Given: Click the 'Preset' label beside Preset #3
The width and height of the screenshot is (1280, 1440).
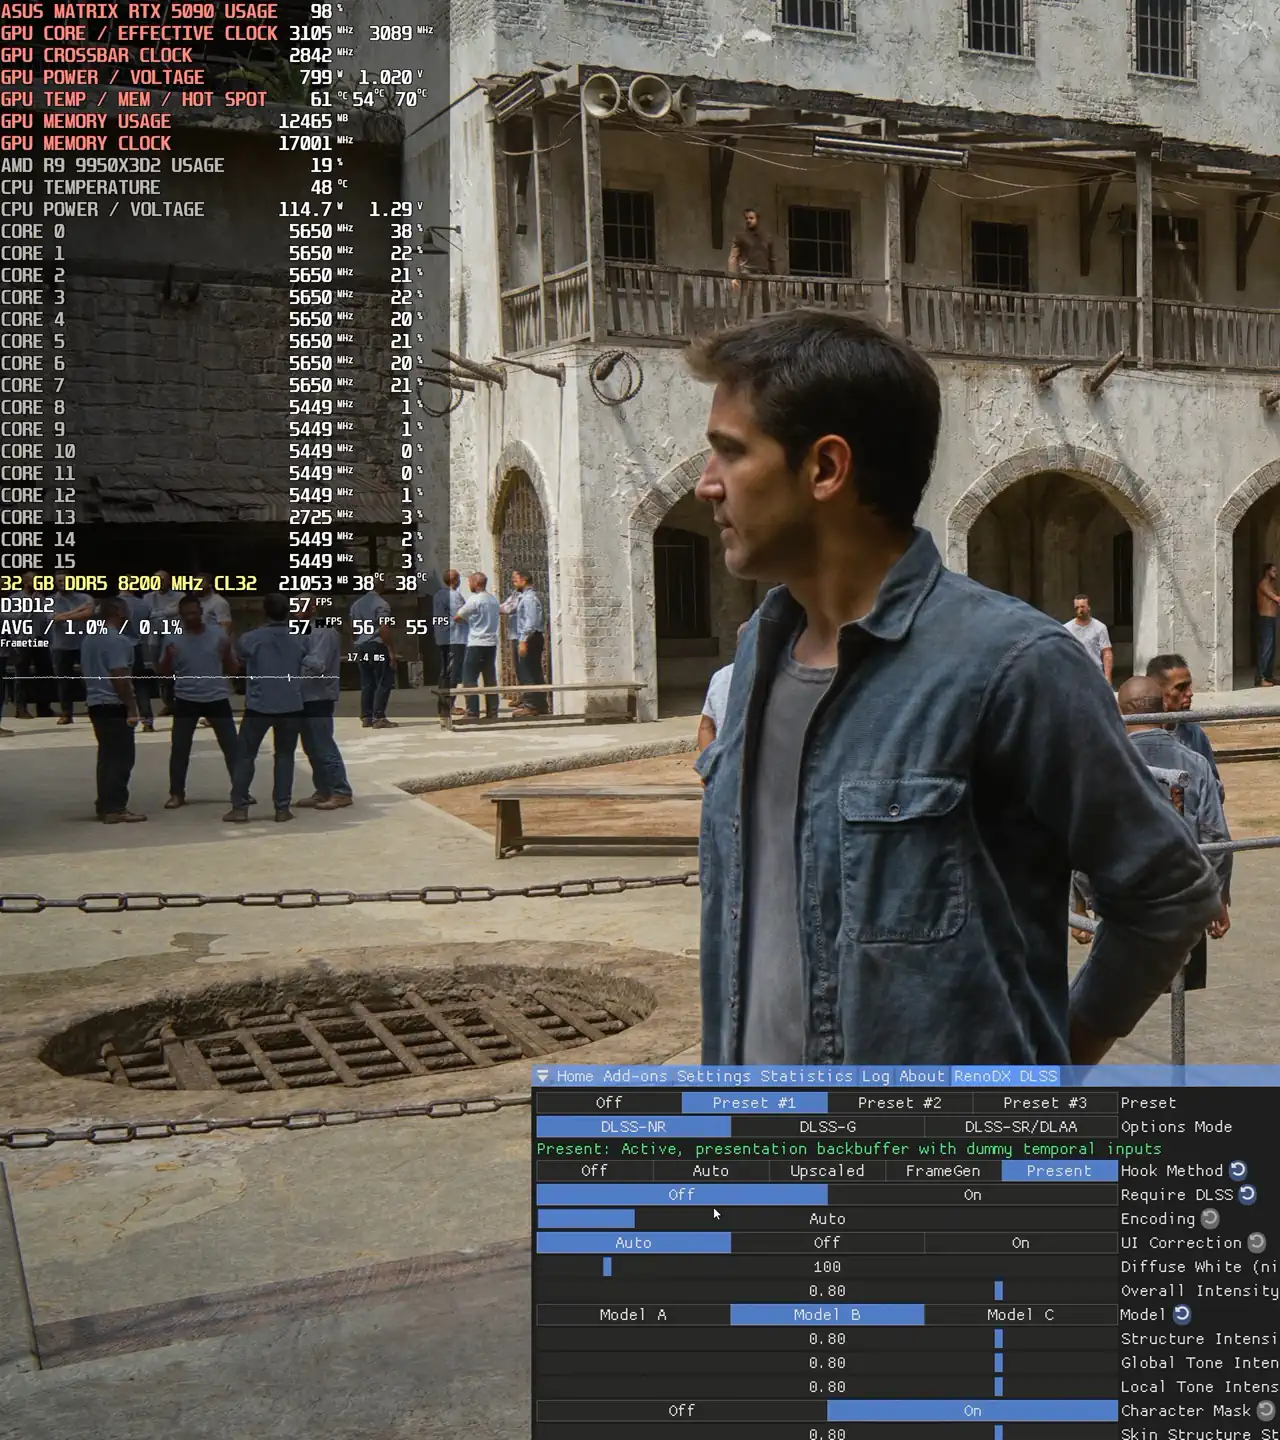Looking at the screenshot, I should [x=1148, y=1102].
